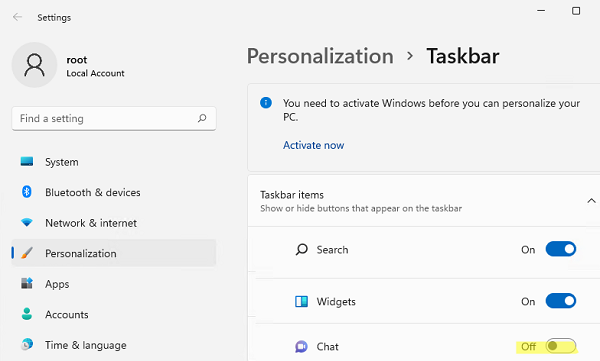
Task: Click the Bluetooth icon in sidebar
Action: coord(27,192)
